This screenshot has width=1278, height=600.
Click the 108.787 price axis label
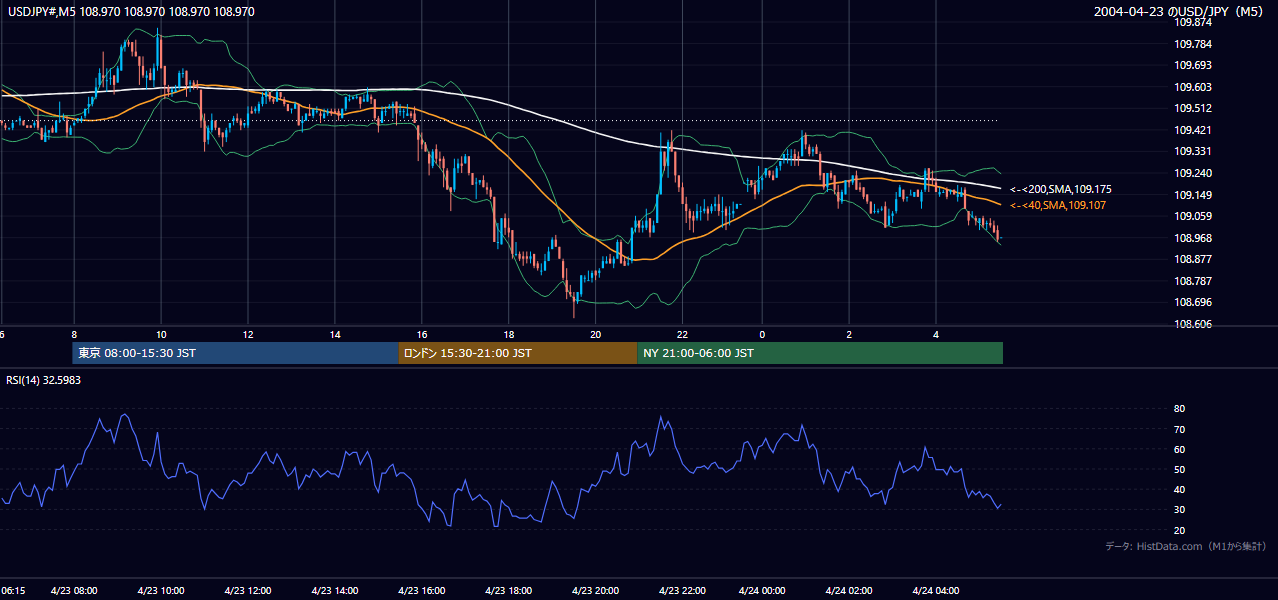pyautogui.click(x=1192, y=281)
